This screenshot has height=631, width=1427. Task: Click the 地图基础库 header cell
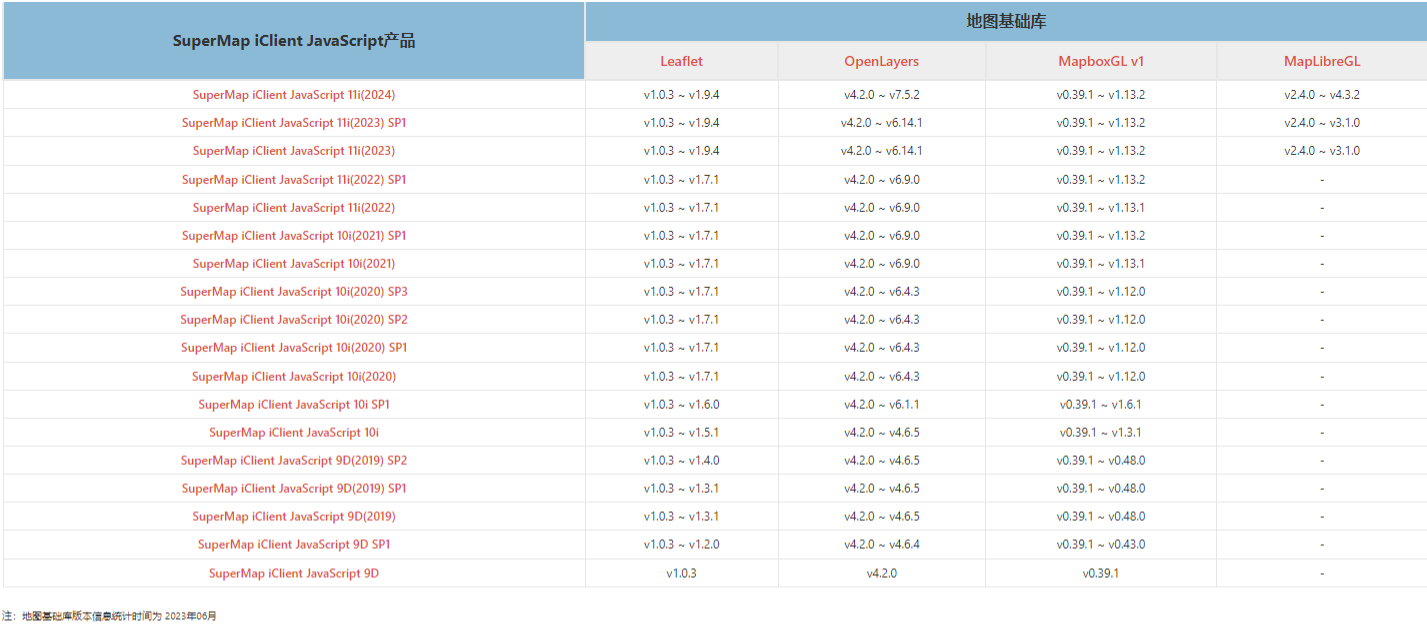(x=1006, y=21)
